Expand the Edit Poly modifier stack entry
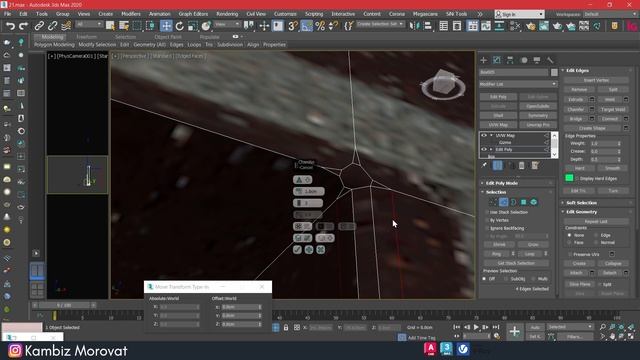The width and height of the screenshot is (640, 360). pos(491,149)
